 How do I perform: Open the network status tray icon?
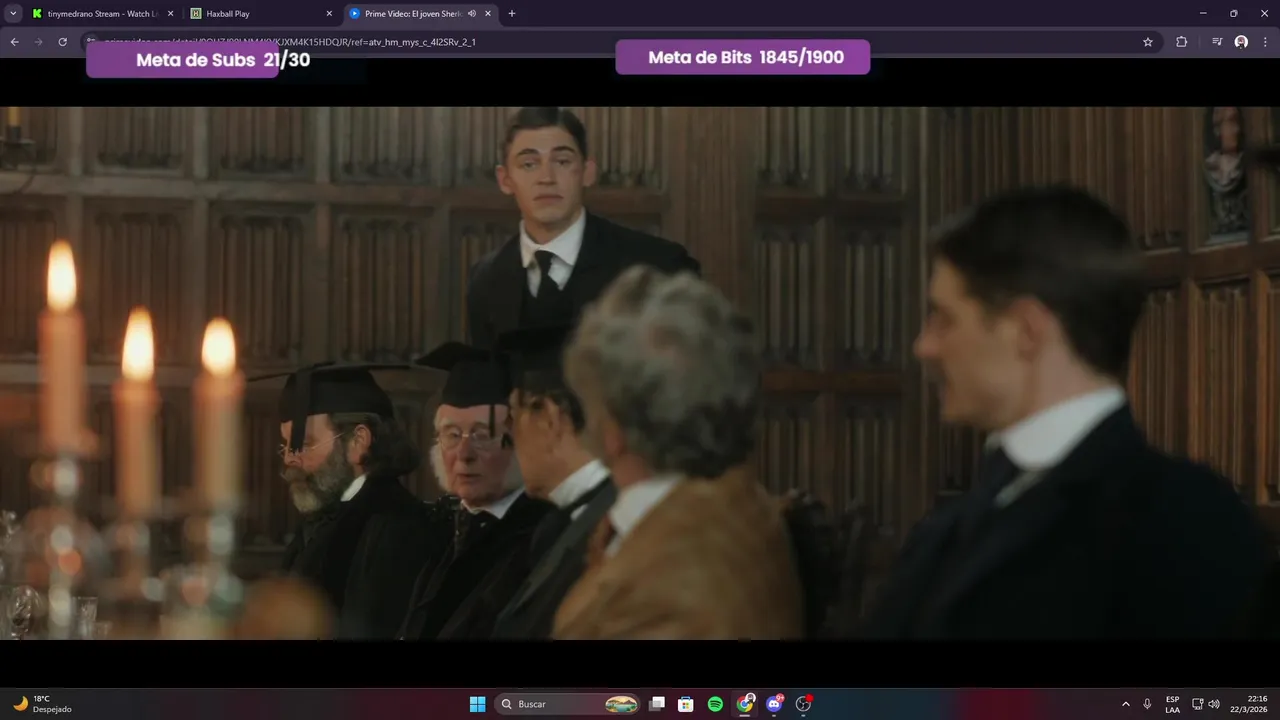1198,704
